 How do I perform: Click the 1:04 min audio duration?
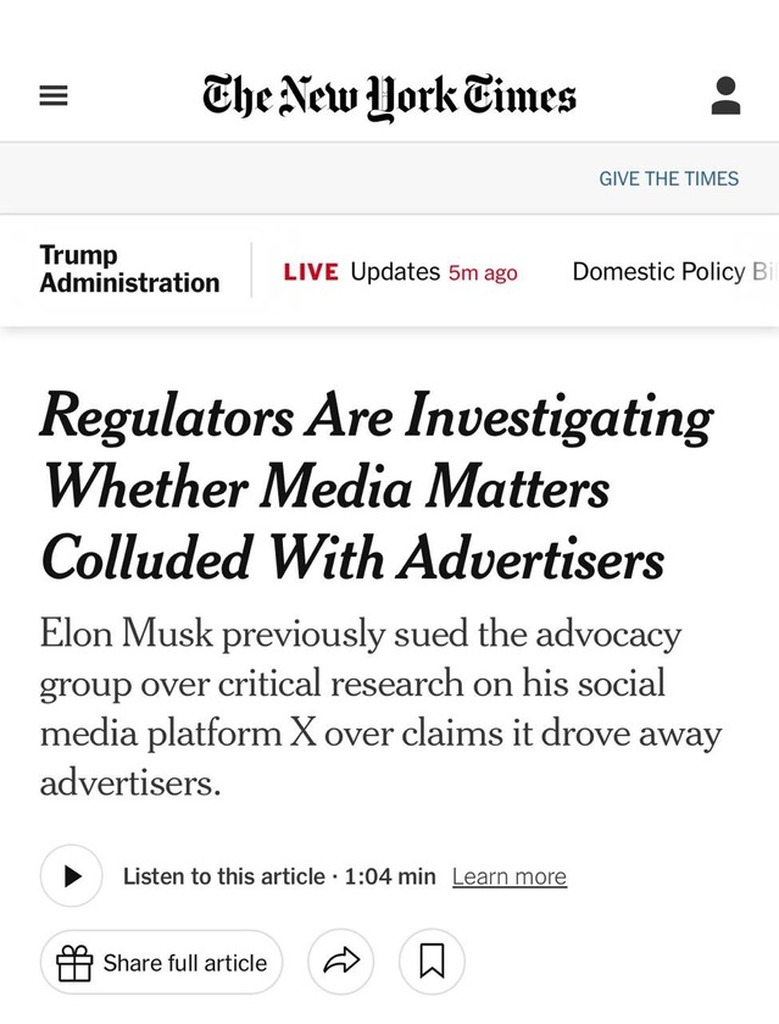390,876
